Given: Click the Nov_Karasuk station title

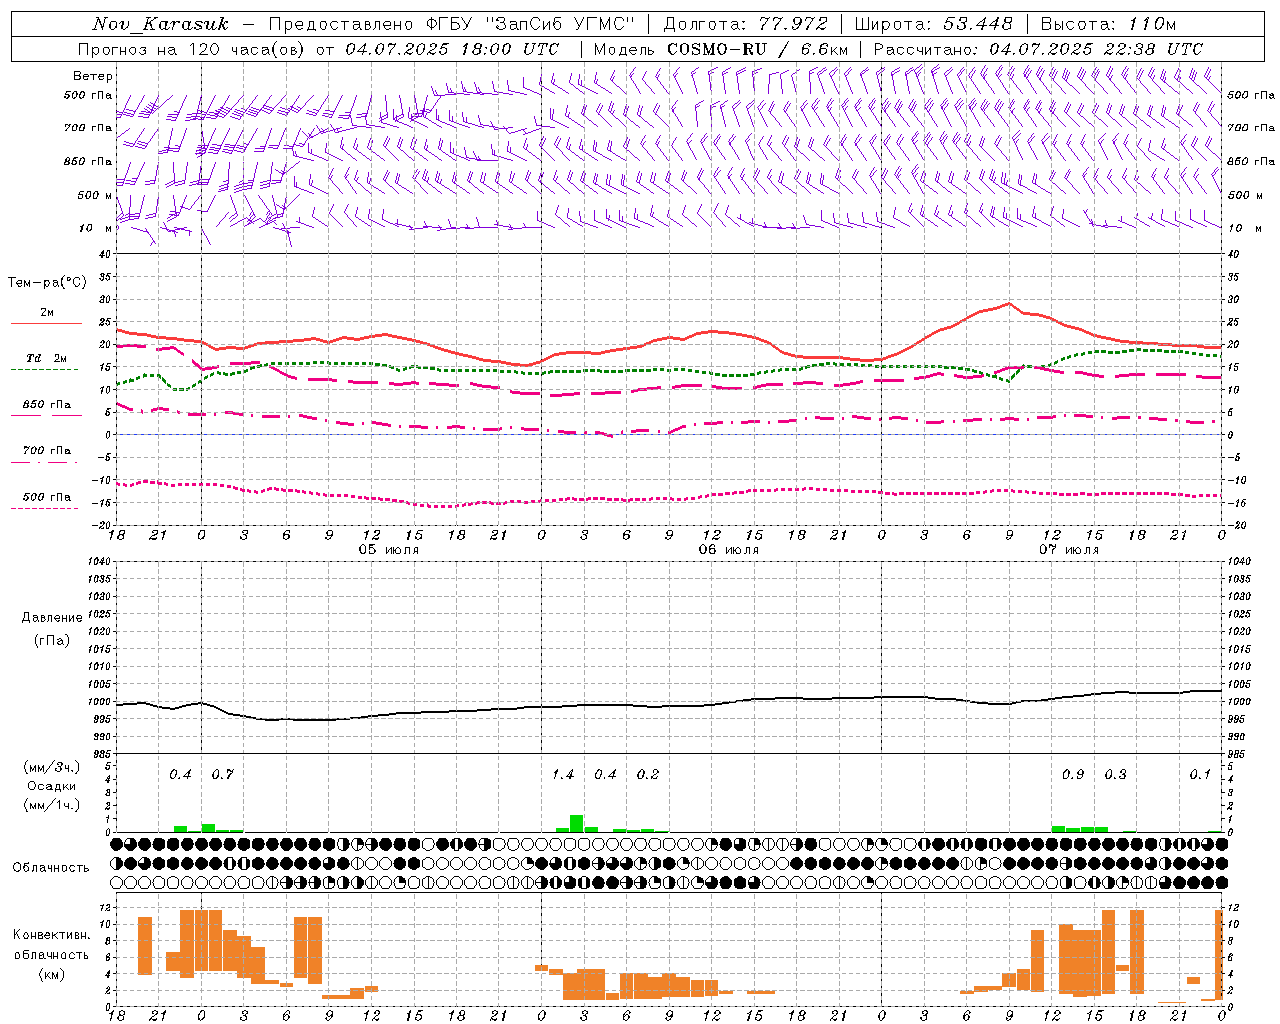Looking at the screenshot, I should tap(160, 24).
